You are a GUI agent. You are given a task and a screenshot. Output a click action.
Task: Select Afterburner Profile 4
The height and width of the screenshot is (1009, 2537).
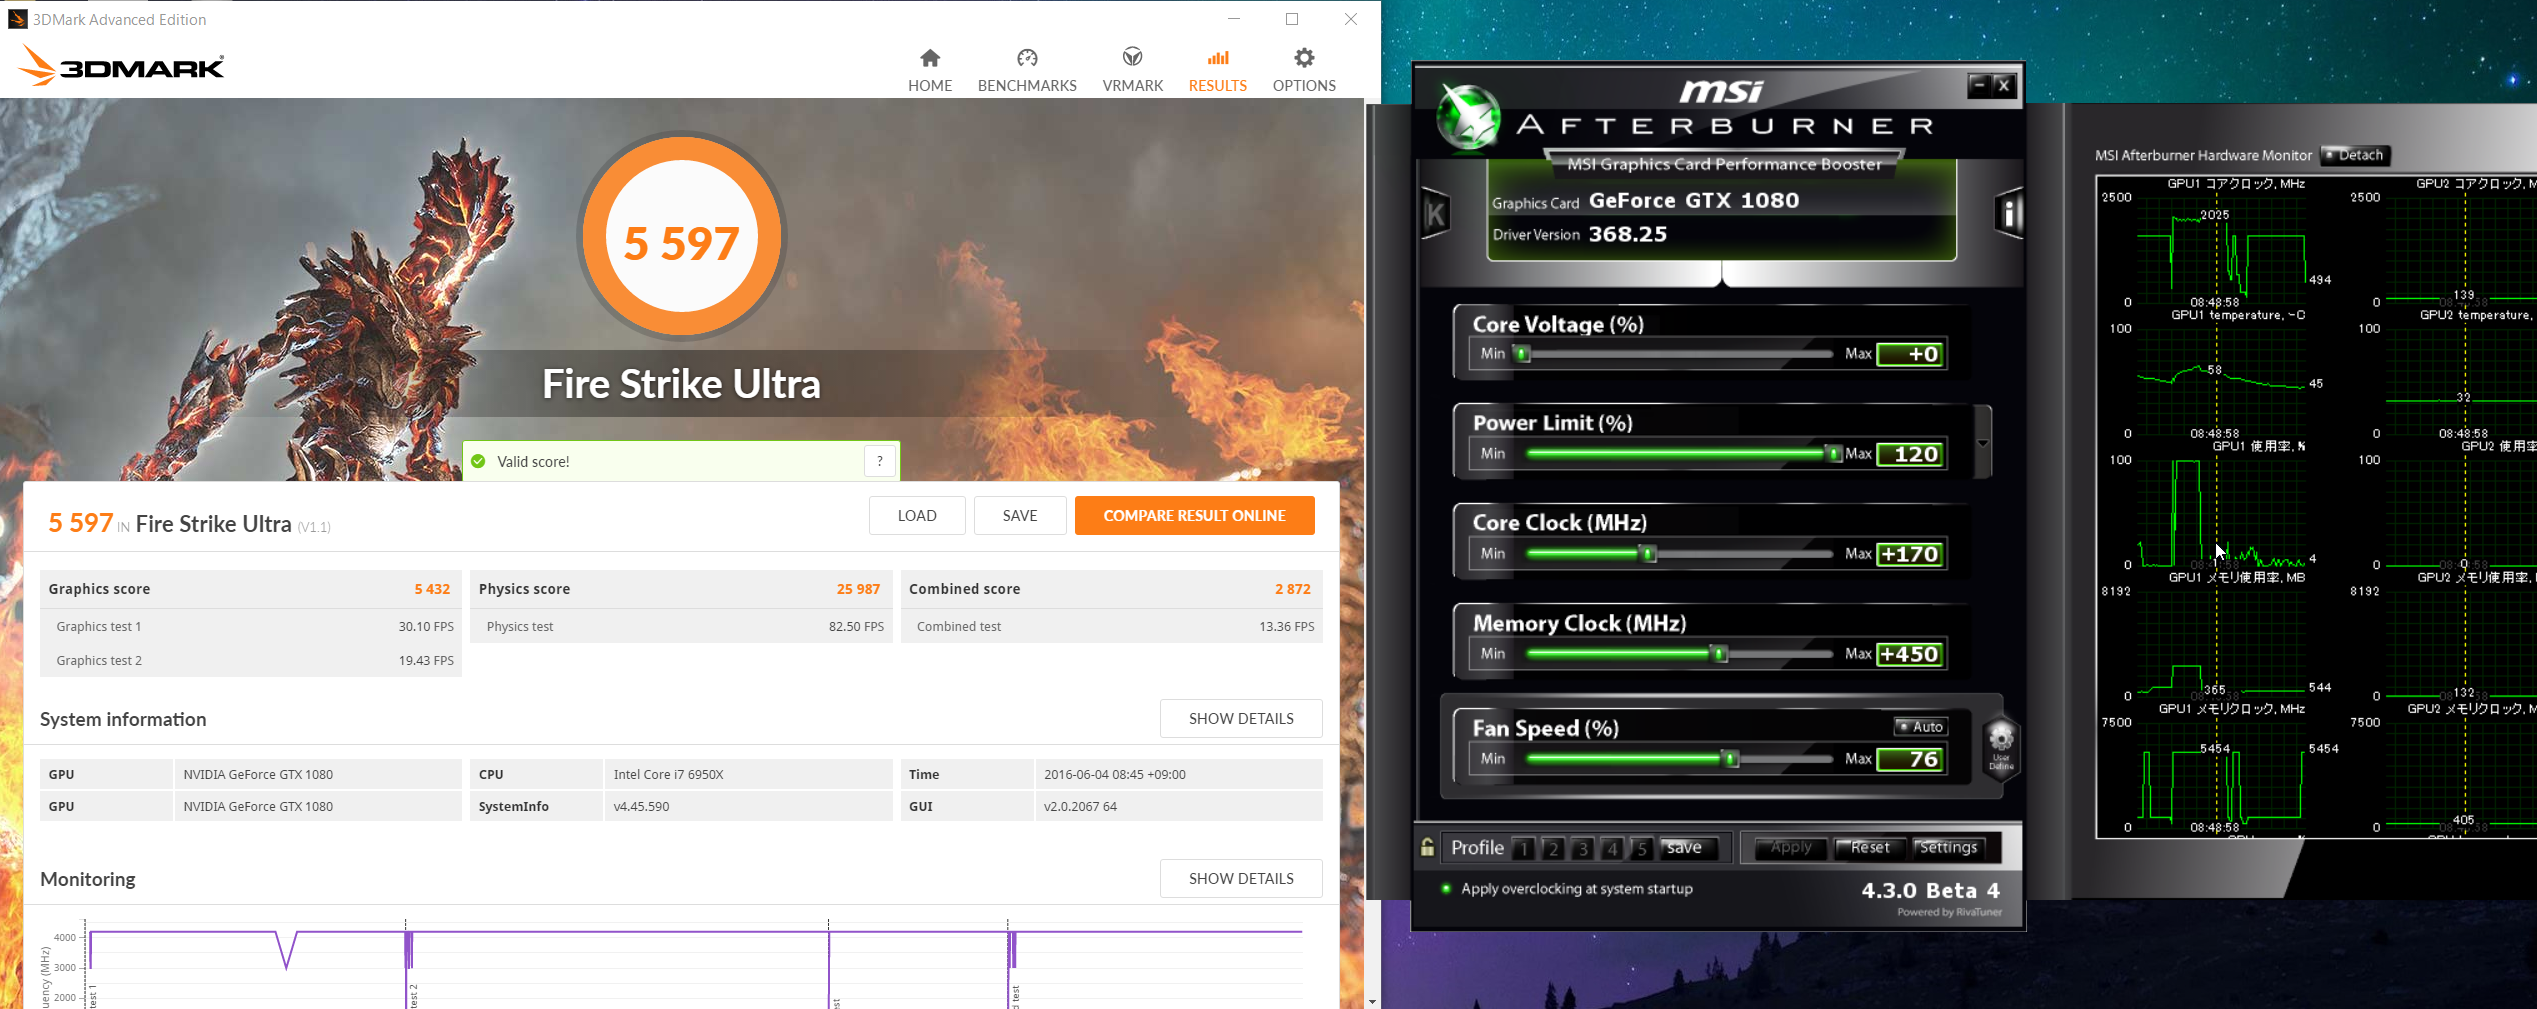pos(1612,848)
